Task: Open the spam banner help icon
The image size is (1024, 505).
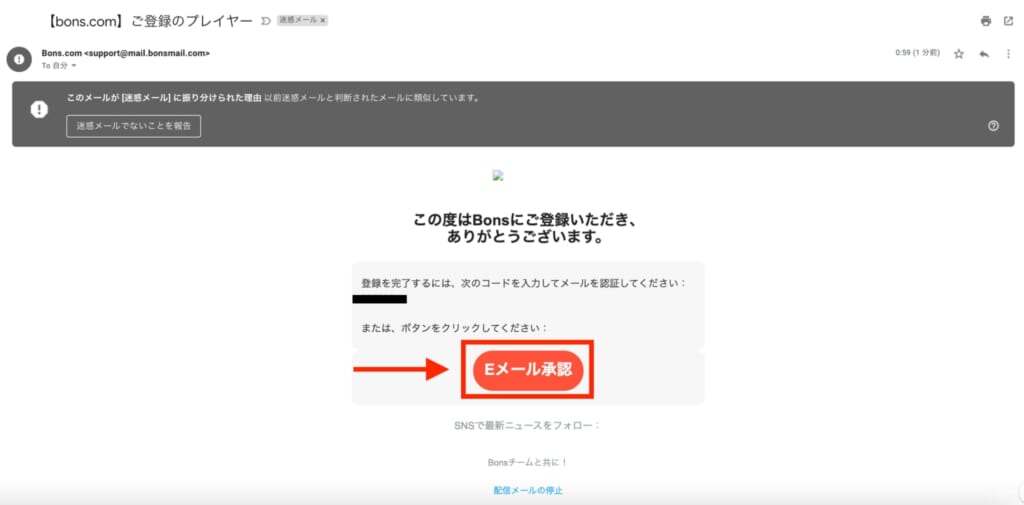Action: click(993, 126)
